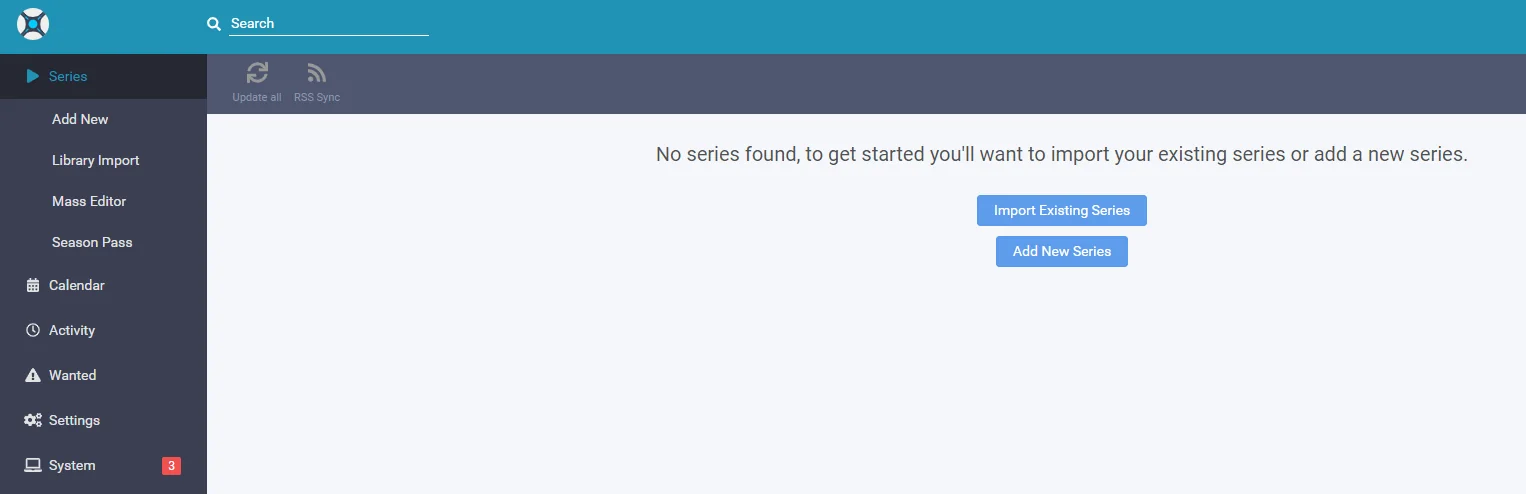Select the Series label in sidebar
Screen dimensions: 1526x494
(68, 76)
